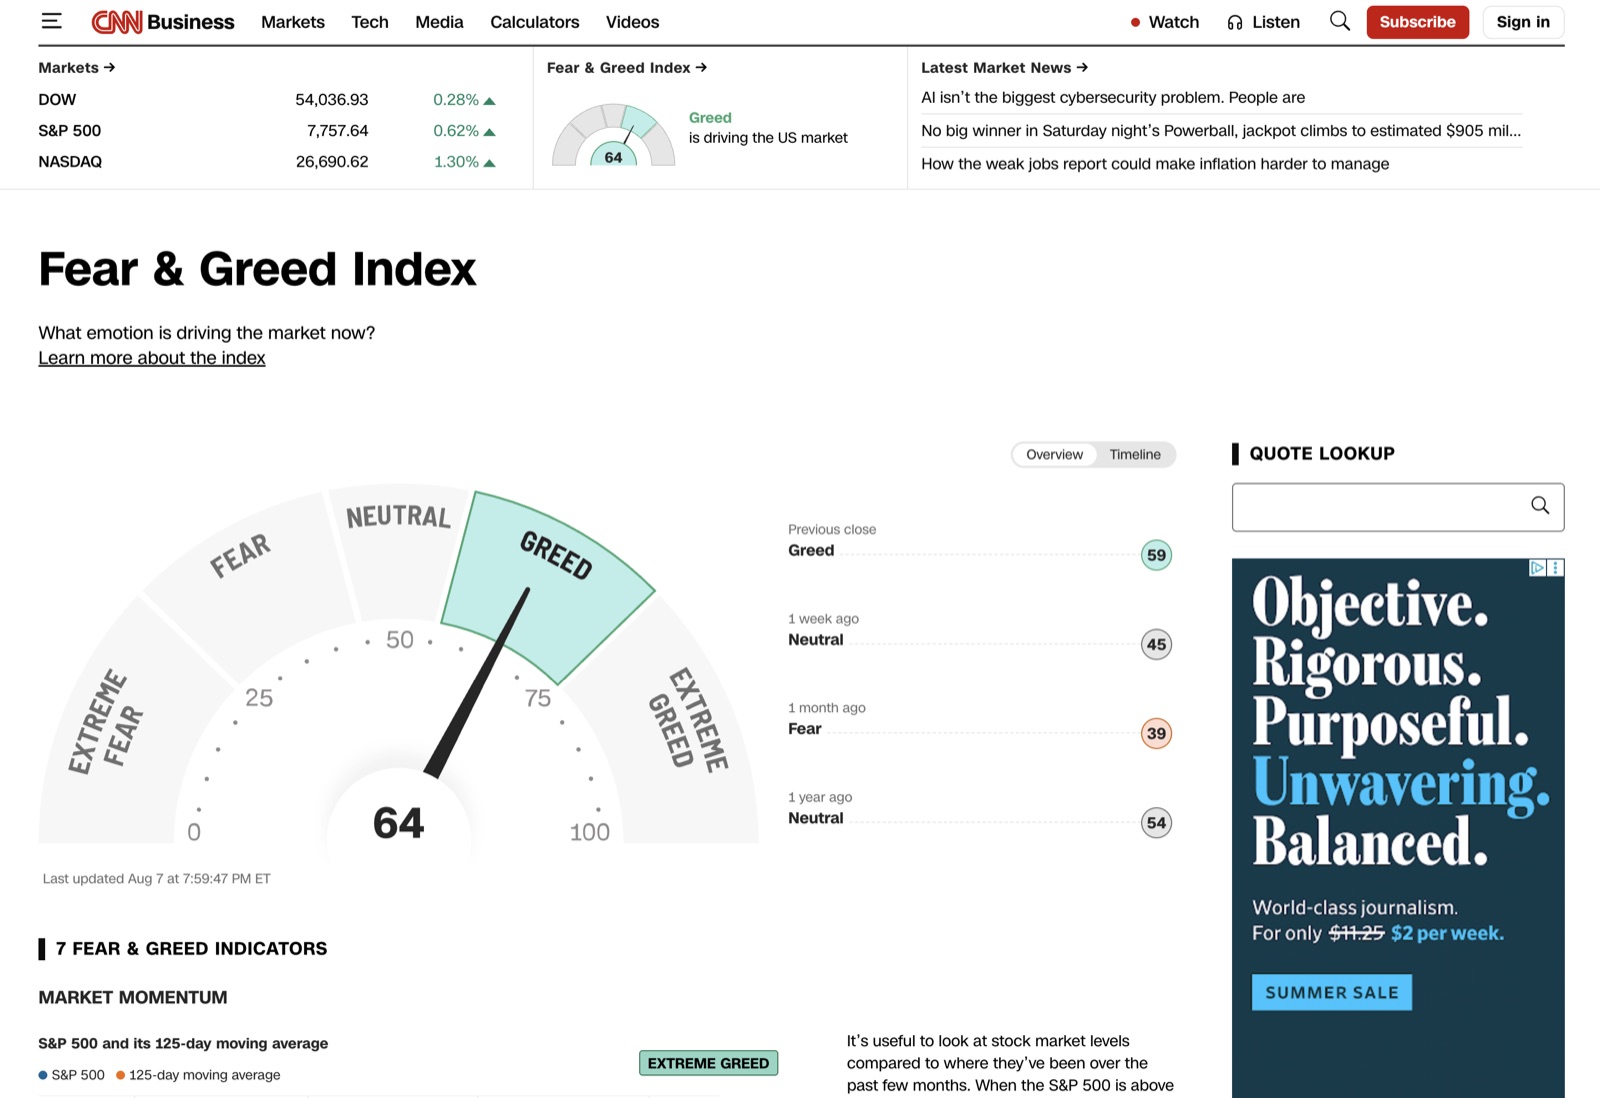Click the S&P 500 index row name
This screenshot has width=1600, height=1098.
pos(70,130)
